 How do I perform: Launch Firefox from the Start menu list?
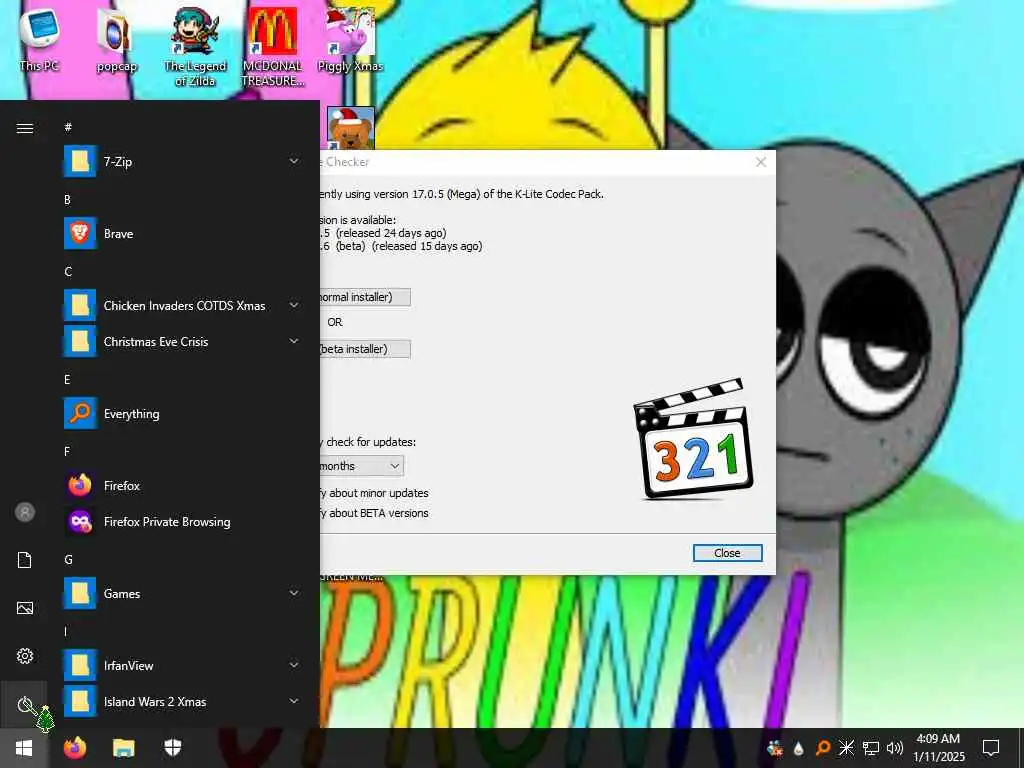(183, 485)
